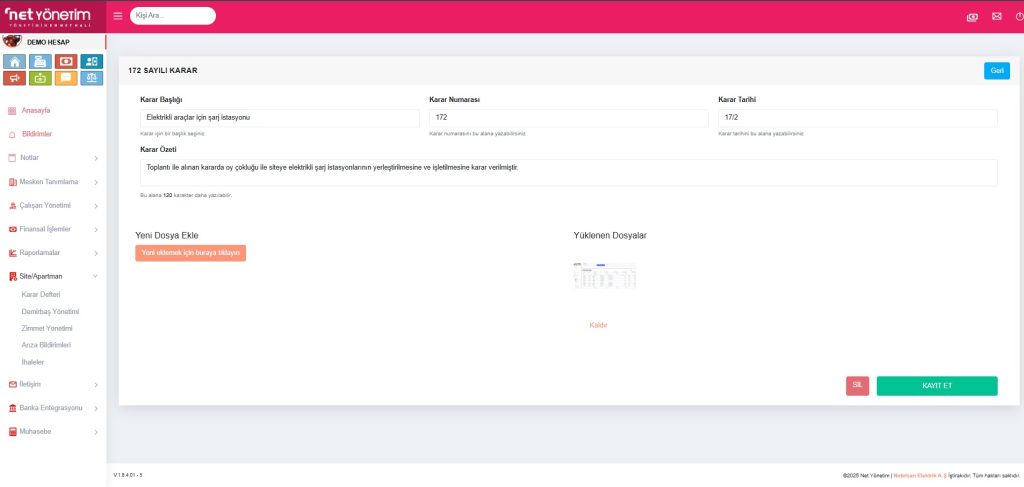Screen dimensions: 1024x487
Task: Click the power logout icon
Action: (x=1018, y=16)
